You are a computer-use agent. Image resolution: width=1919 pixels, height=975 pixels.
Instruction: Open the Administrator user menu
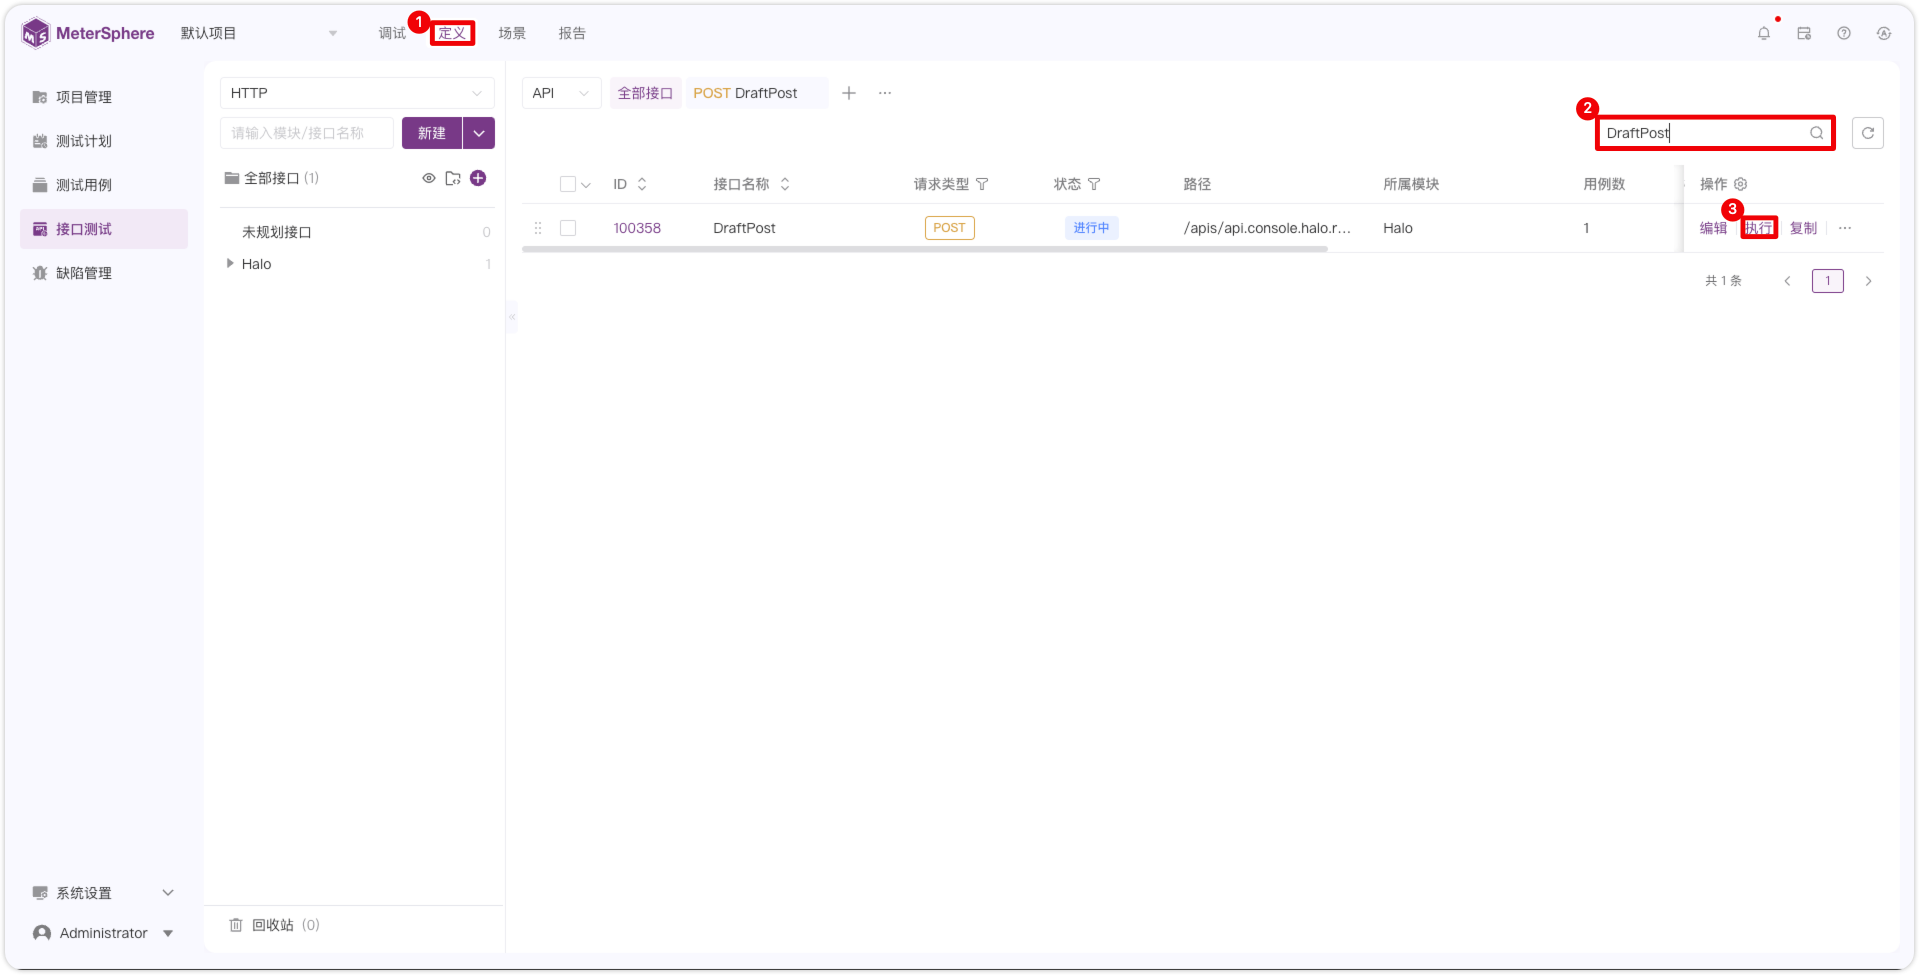tap(103, 933)
